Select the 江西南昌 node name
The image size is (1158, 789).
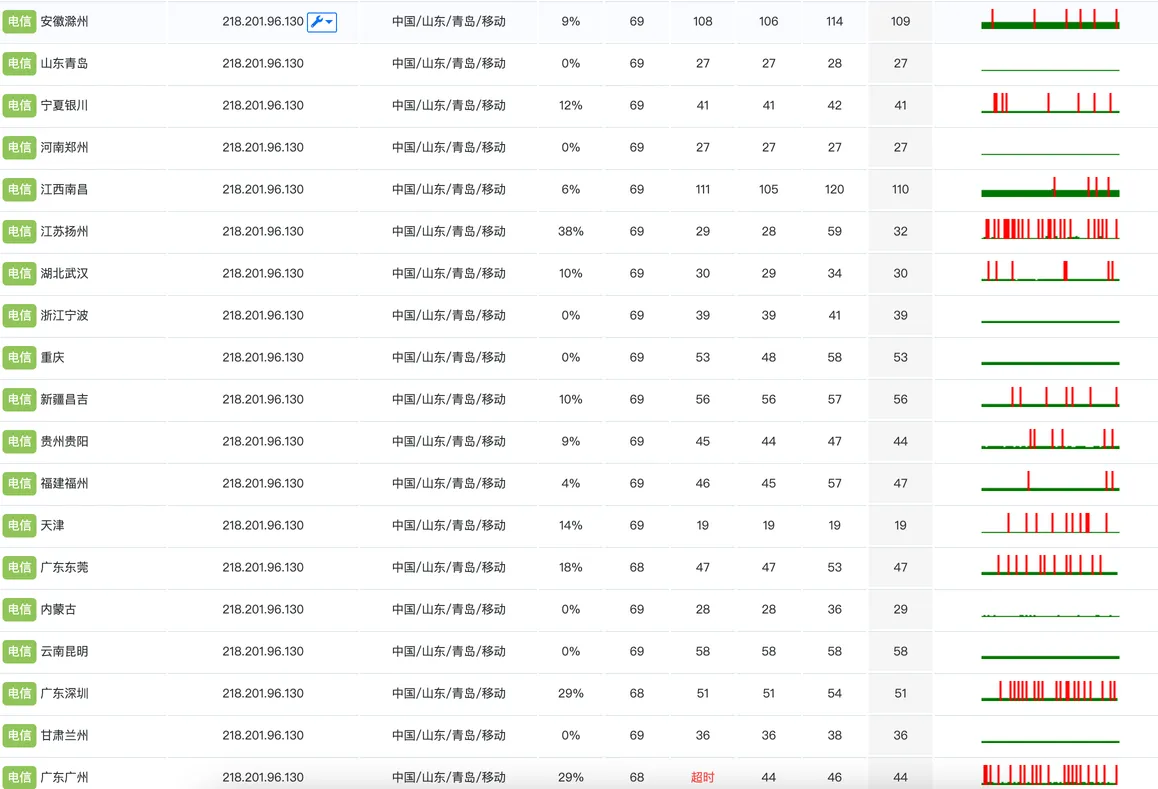(x=64, y=189)
